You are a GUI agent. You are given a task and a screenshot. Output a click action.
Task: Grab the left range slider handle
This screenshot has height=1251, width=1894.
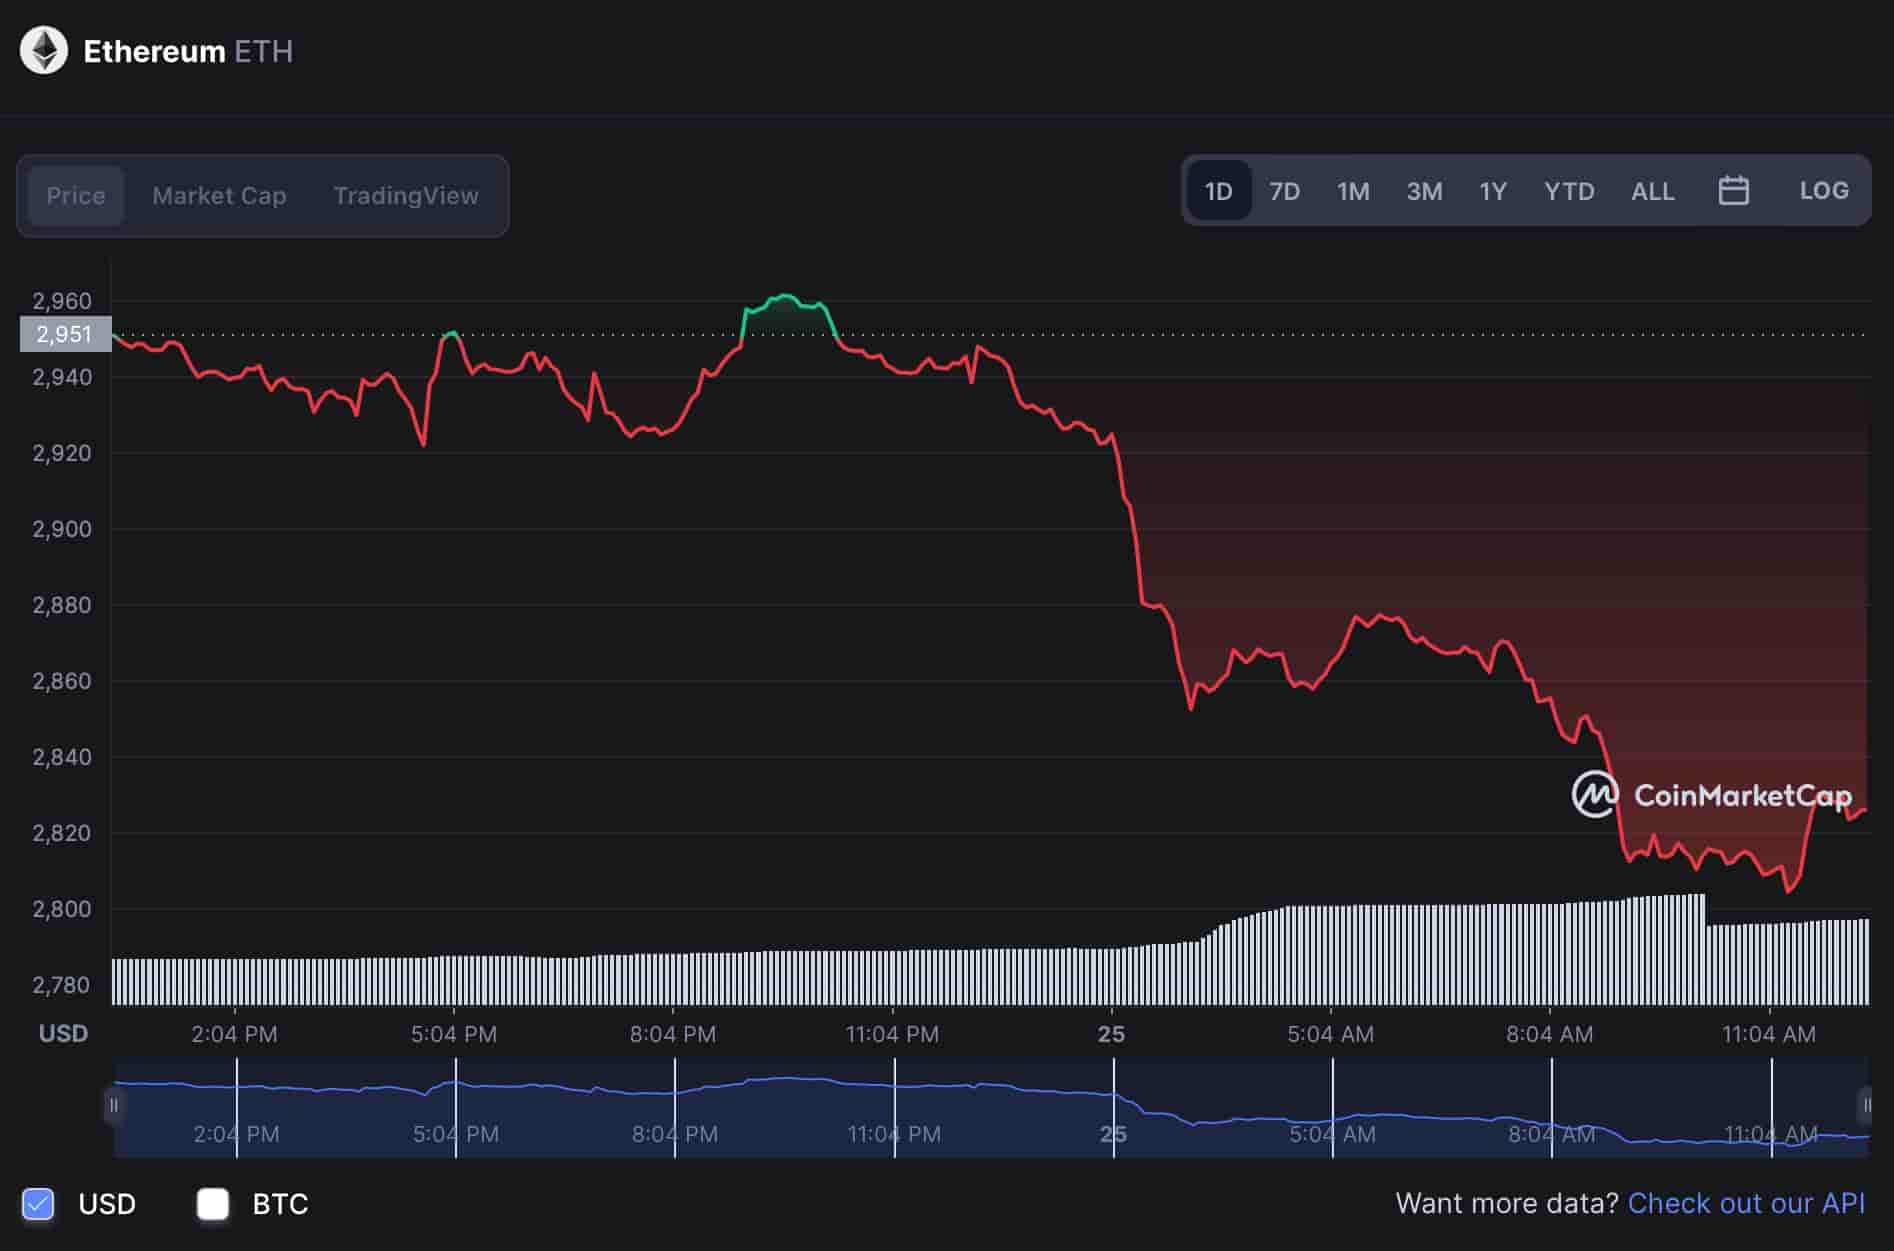[x=113, y=1105]
